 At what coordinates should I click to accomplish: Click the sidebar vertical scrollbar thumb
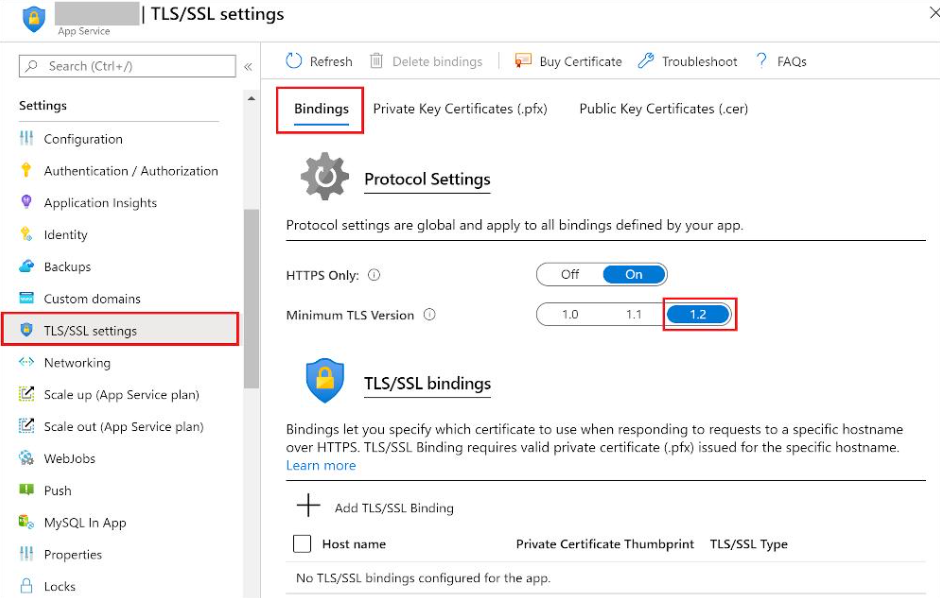pyautogui.click(x=251, y=298)
